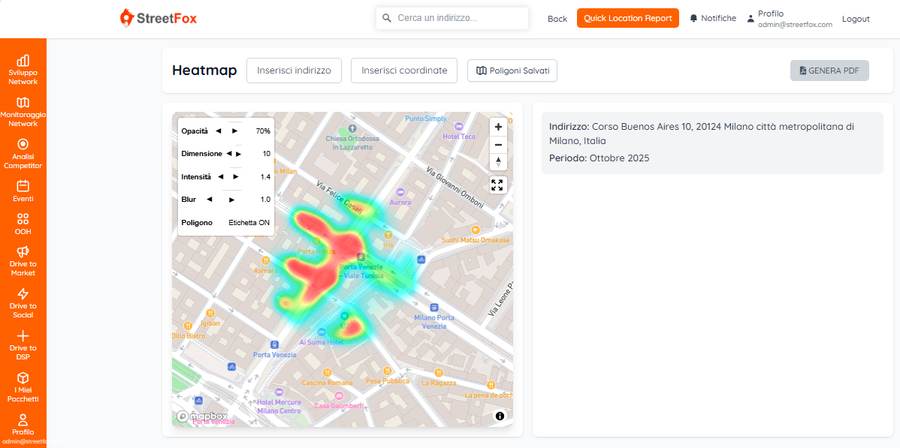The width and height of the screenshot is (900, 448).
Task: Click the Cascina Romana restaurant marker
Action: point(327,373)
